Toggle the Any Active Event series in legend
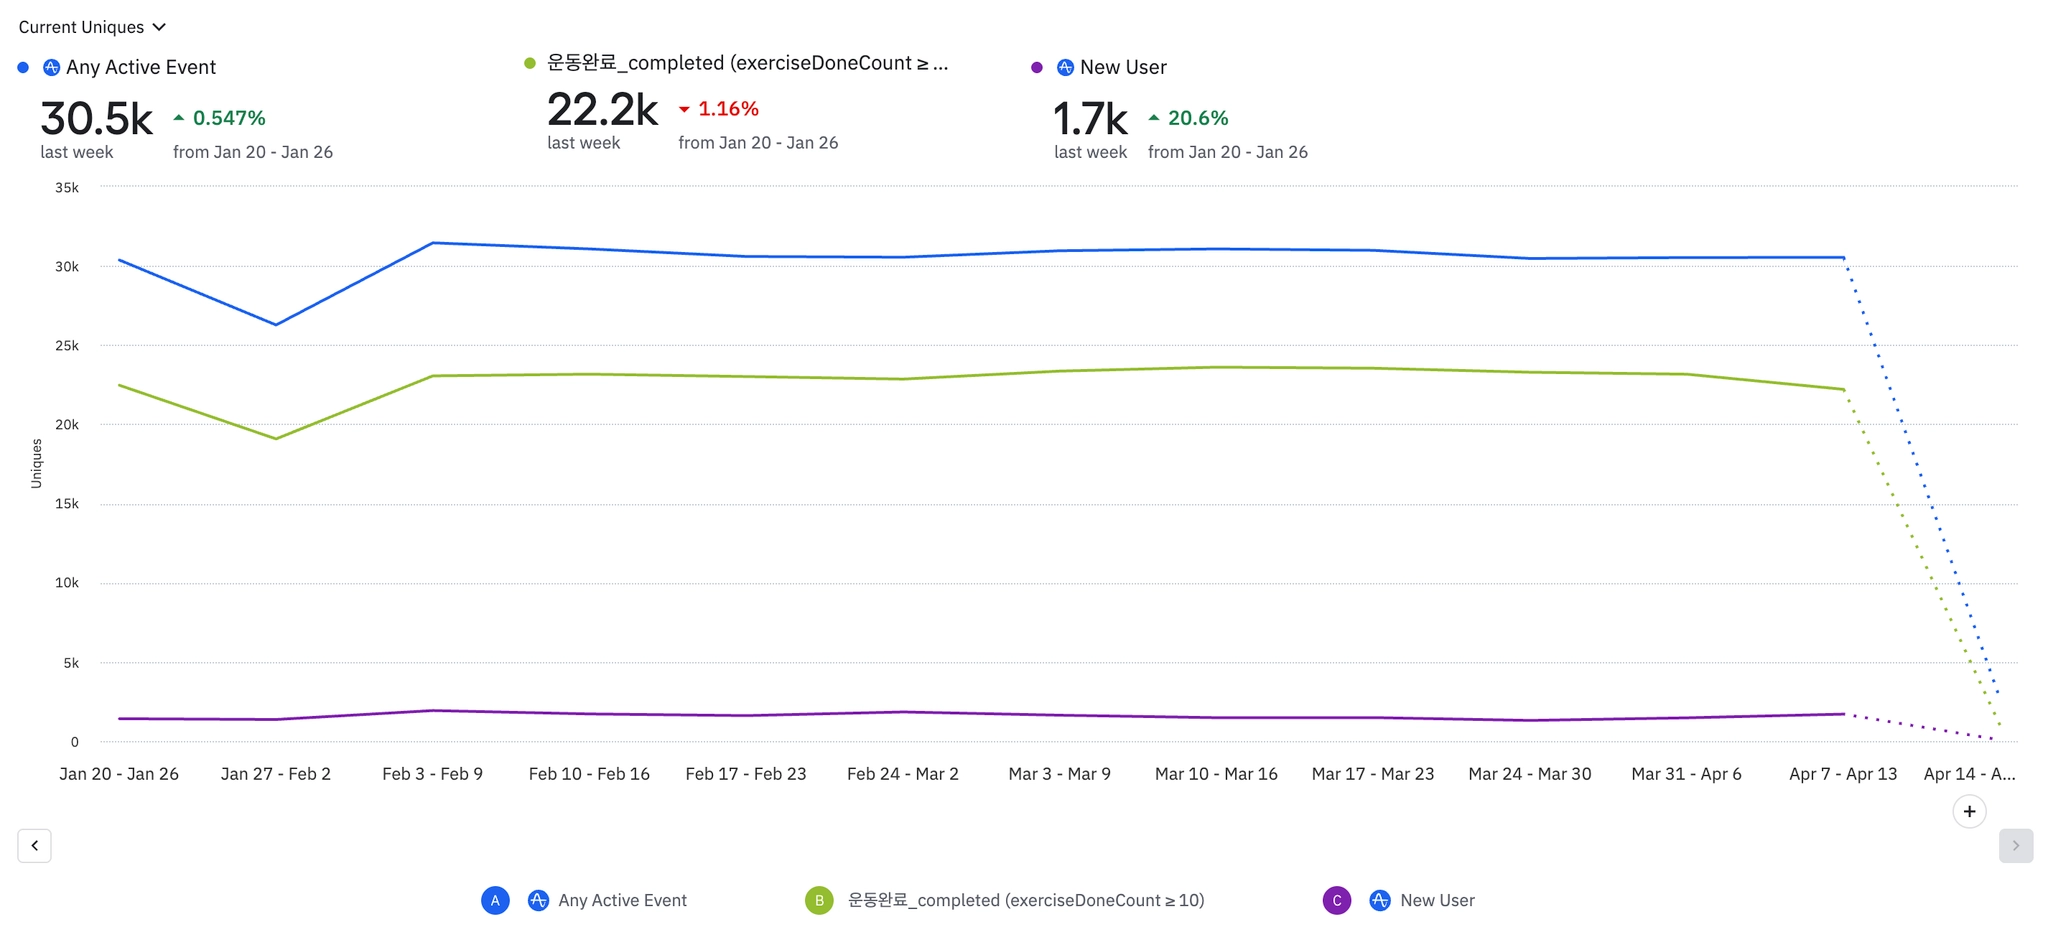The image size is (2048, 932). (622, 900)
